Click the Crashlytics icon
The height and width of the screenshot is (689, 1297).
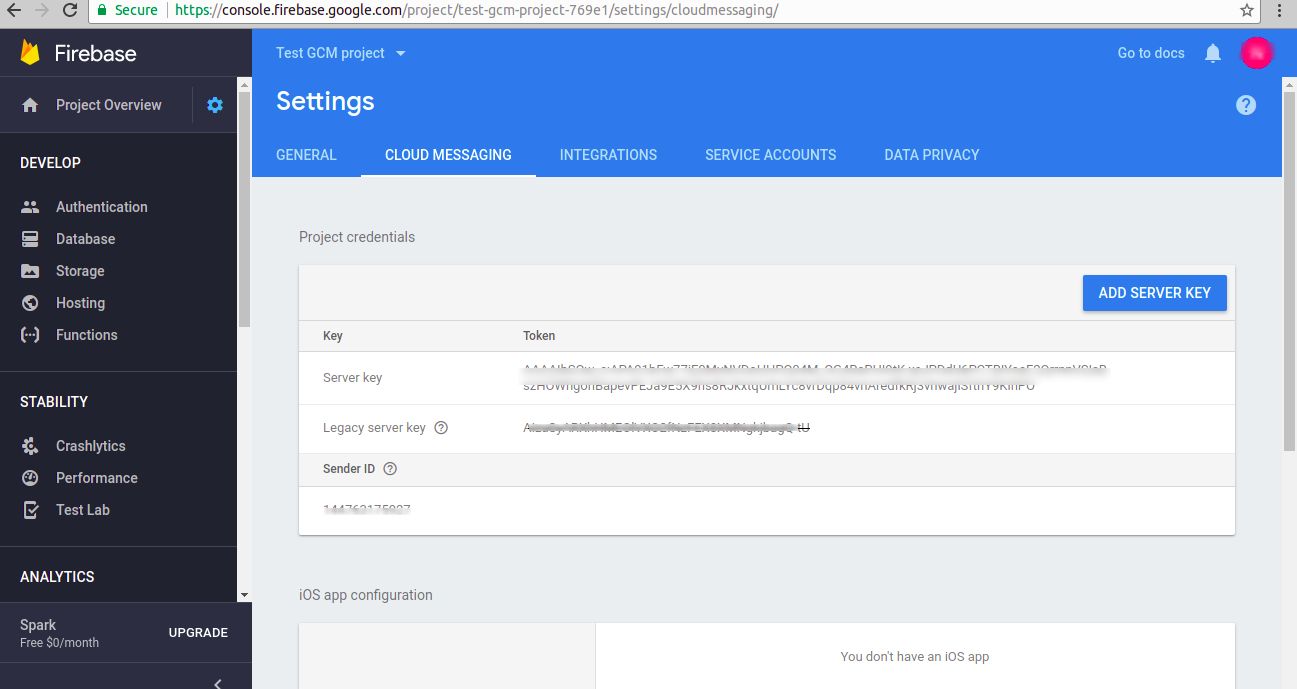click(30, 446)
